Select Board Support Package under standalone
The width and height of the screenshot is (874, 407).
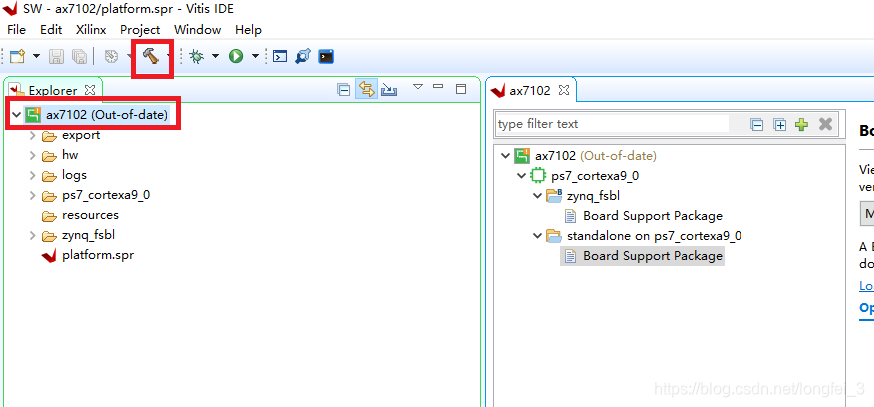tap(653, 256)
